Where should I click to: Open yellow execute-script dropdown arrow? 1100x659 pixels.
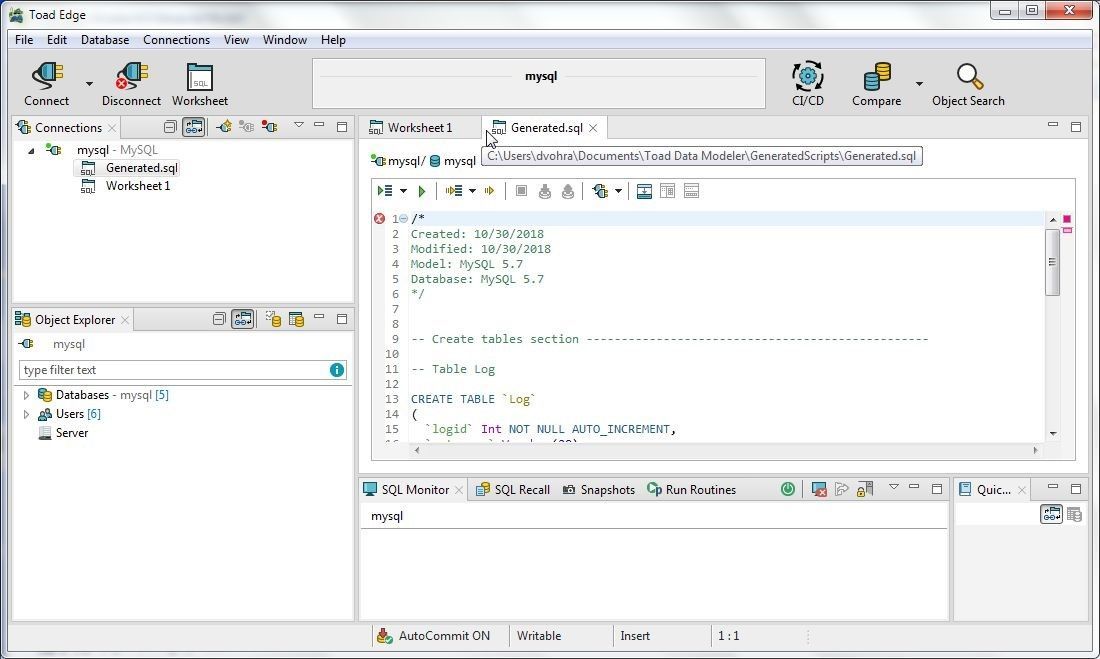point(472,191)
